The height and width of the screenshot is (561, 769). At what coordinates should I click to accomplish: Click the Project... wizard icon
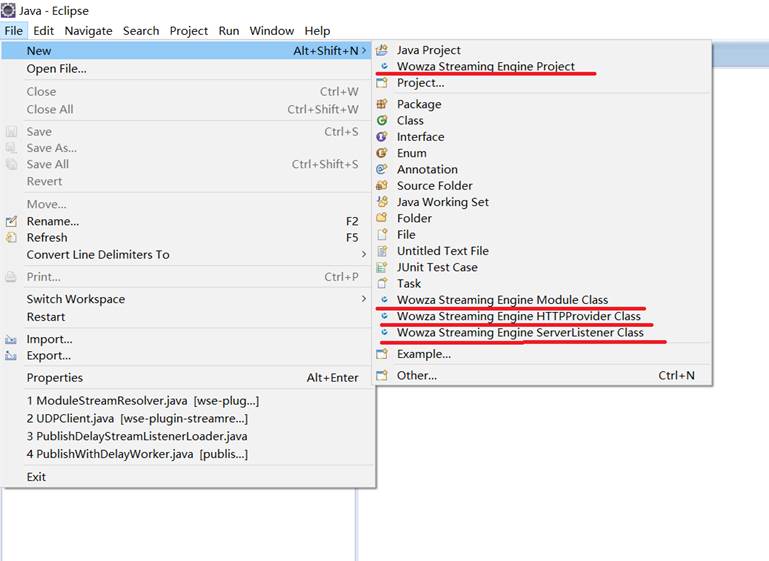click(382, 82)
